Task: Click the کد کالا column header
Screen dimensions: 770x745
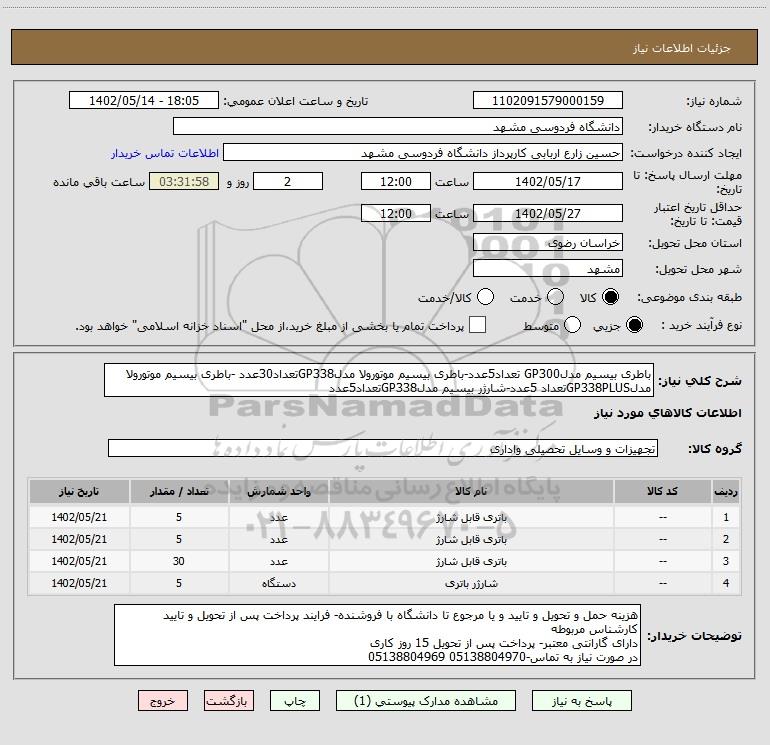Action: click(x=662, y=492)
